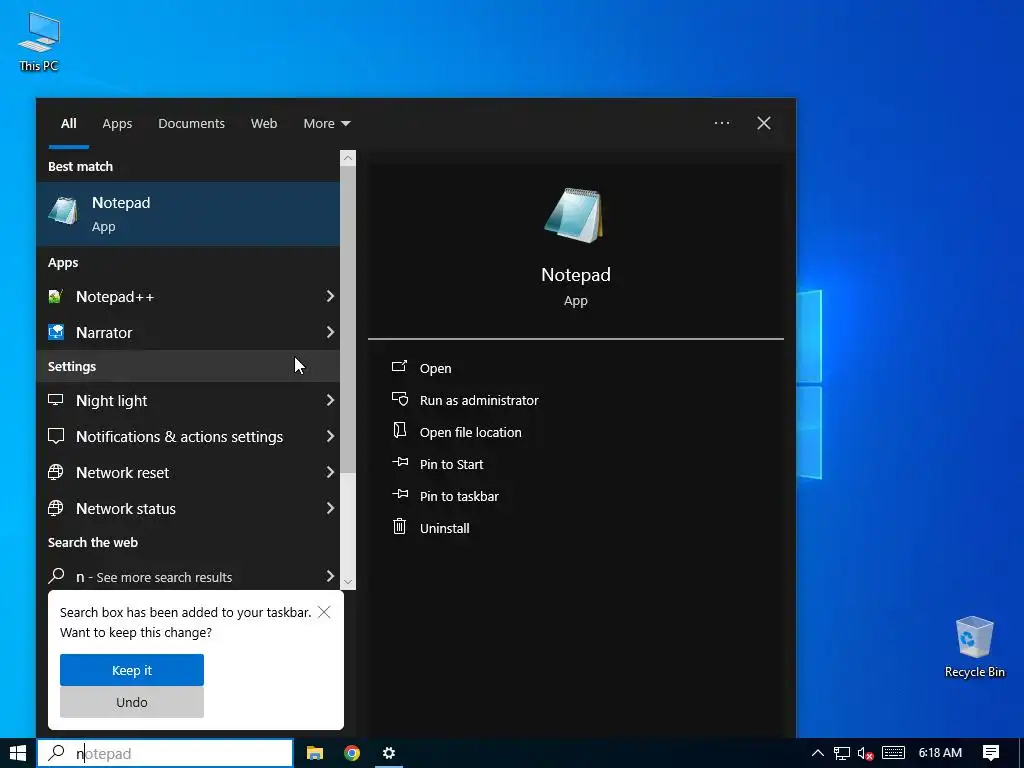
Task: Click the results scrollbar up arrow
Action: tap(348, 158)
